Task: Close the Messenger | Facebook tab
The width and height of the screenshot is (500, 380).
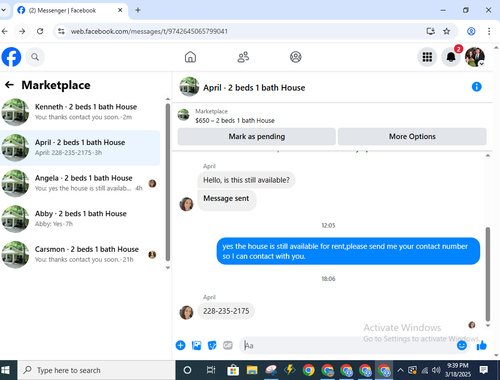Action: coord(120,10)
